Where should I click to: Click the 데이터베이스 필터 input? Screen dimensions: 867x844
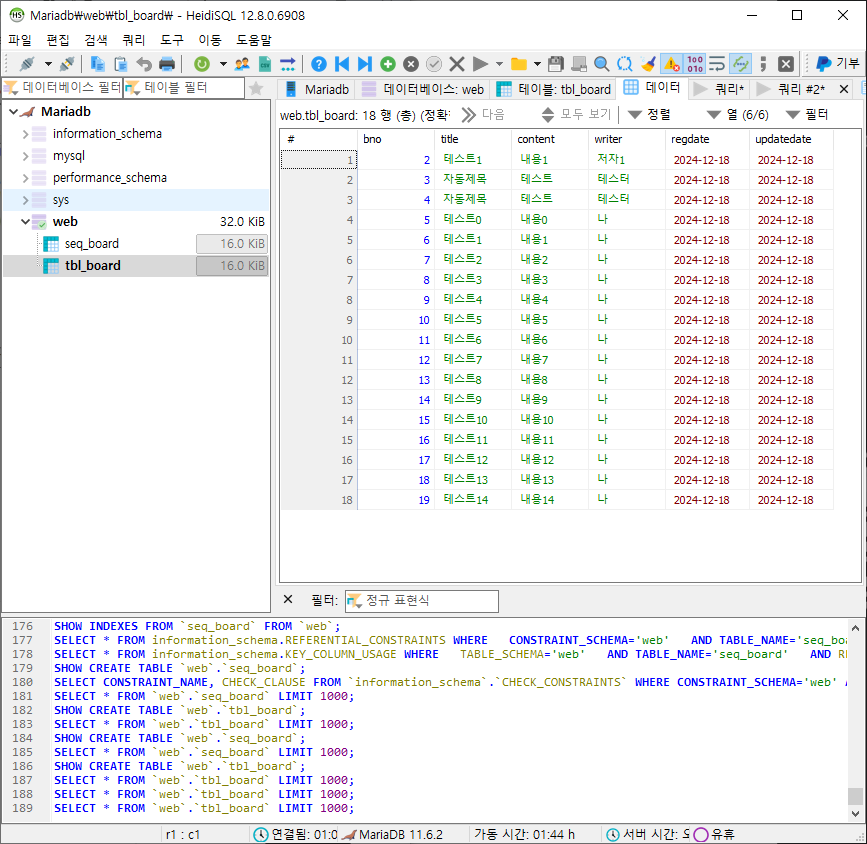coord(62,88)
